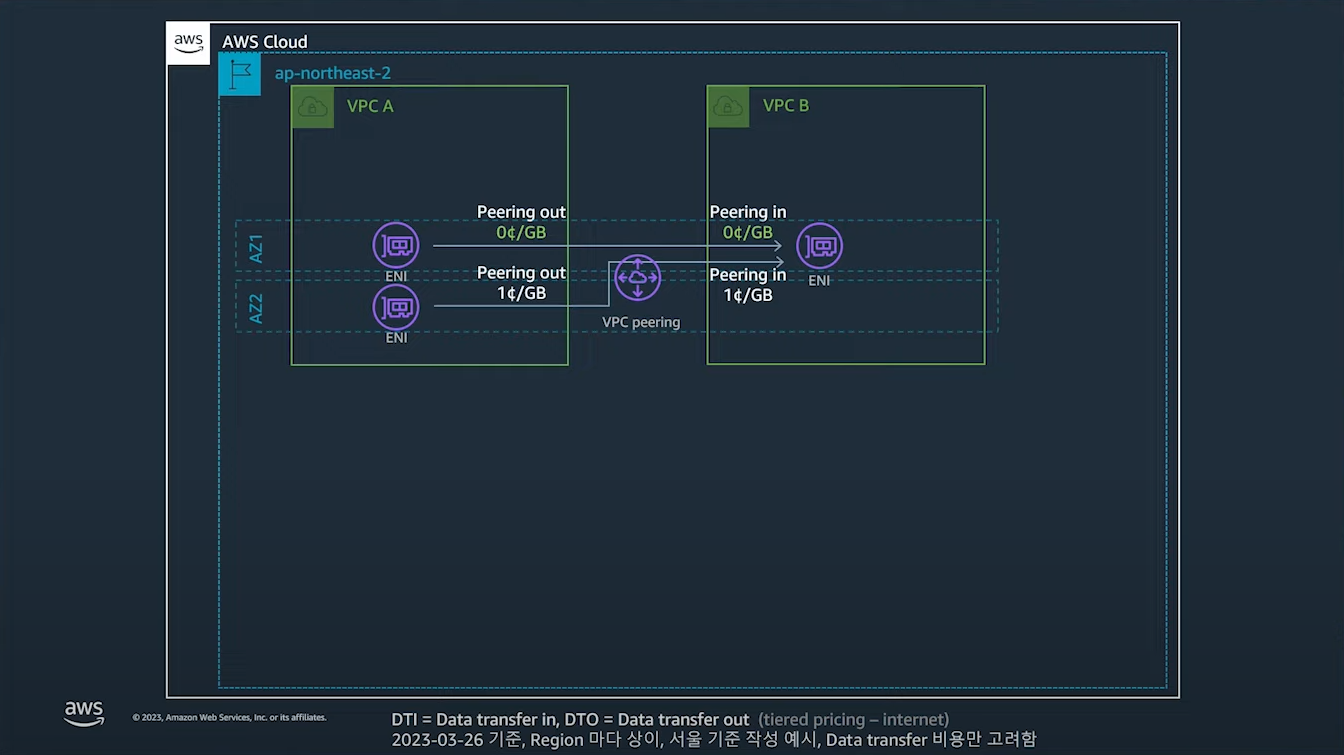This screenshot has width=1344, height=755.
Task: Click 'Peering in 1¢/GB' label
Action: pos(748,285)
